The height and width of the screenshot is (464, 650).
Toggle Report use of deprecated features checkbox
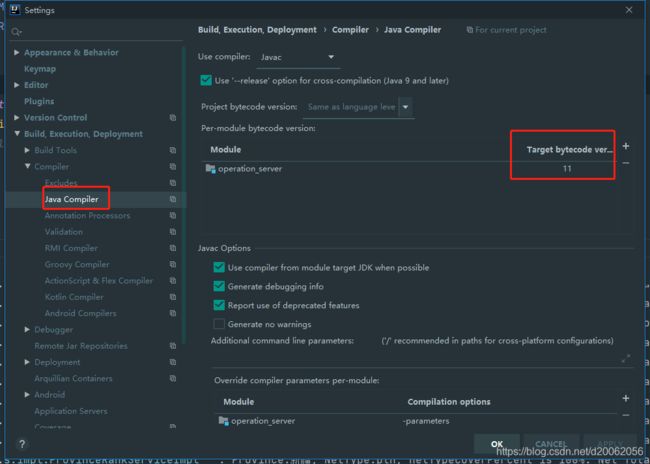pyautogui.click(x=219, y=305)
